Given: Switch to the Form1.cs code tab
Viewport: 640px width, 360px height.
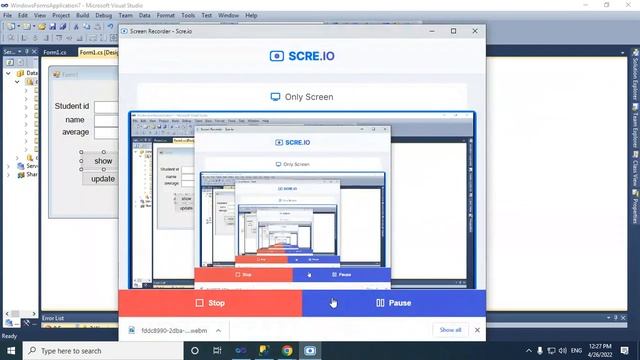Looking at the screenshot, I should point(55,52).
